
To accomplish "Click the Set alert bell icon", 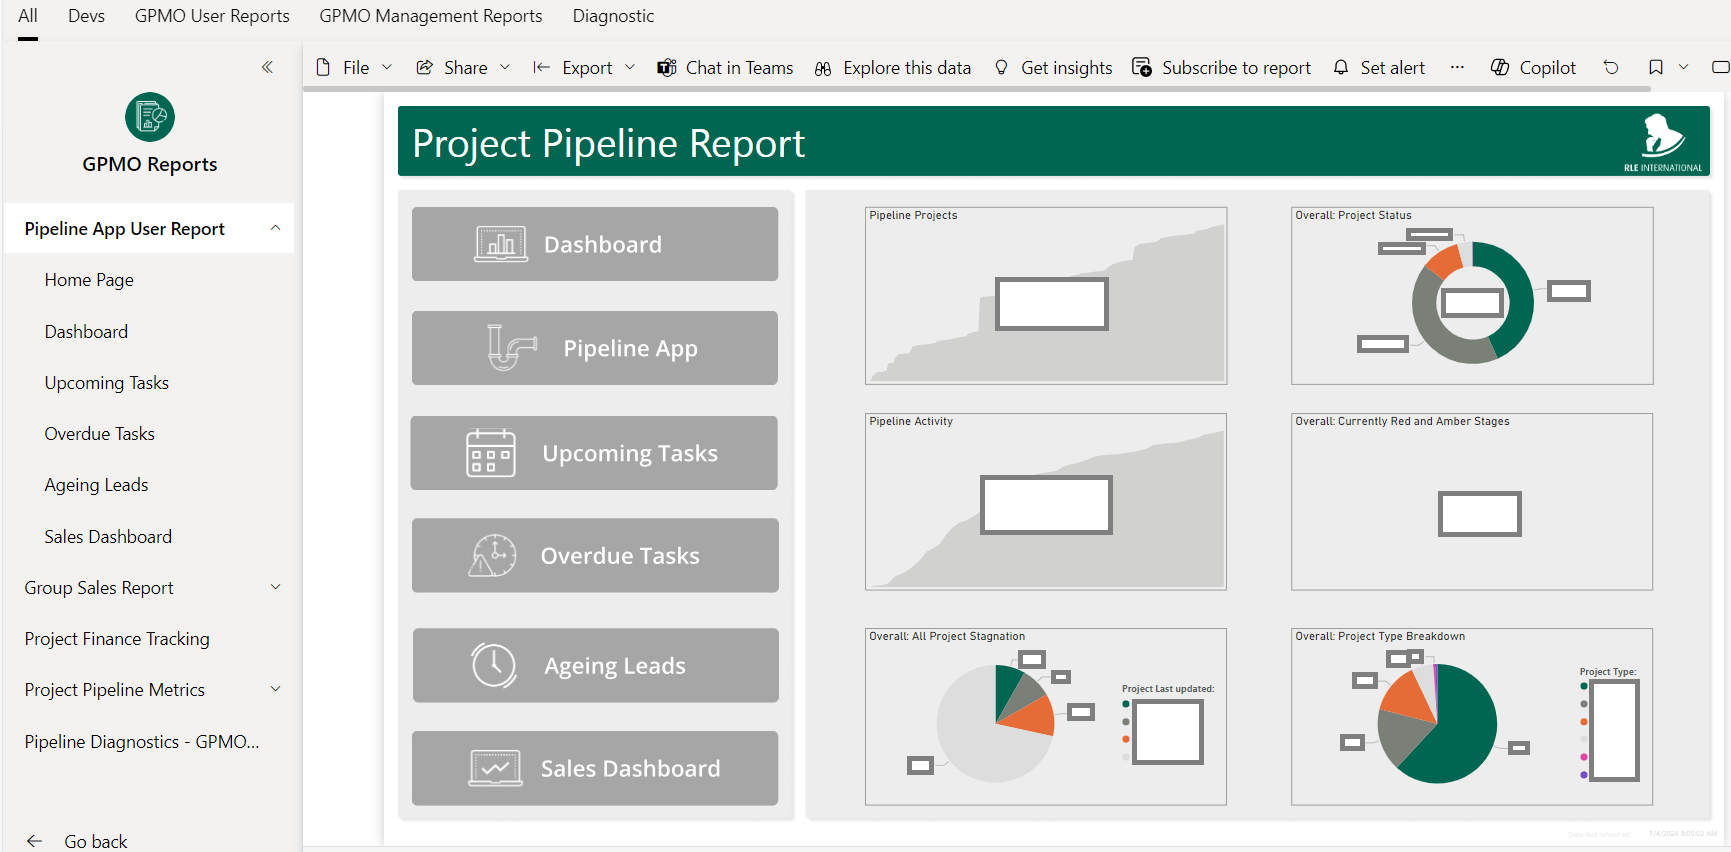I will click(1341, 67).
